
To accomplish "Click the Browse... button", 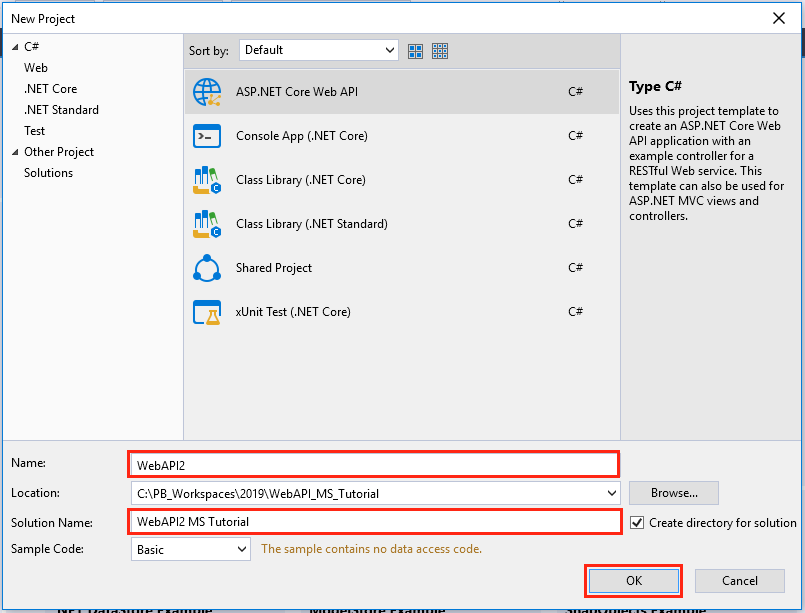I will (x=674, y=493).
